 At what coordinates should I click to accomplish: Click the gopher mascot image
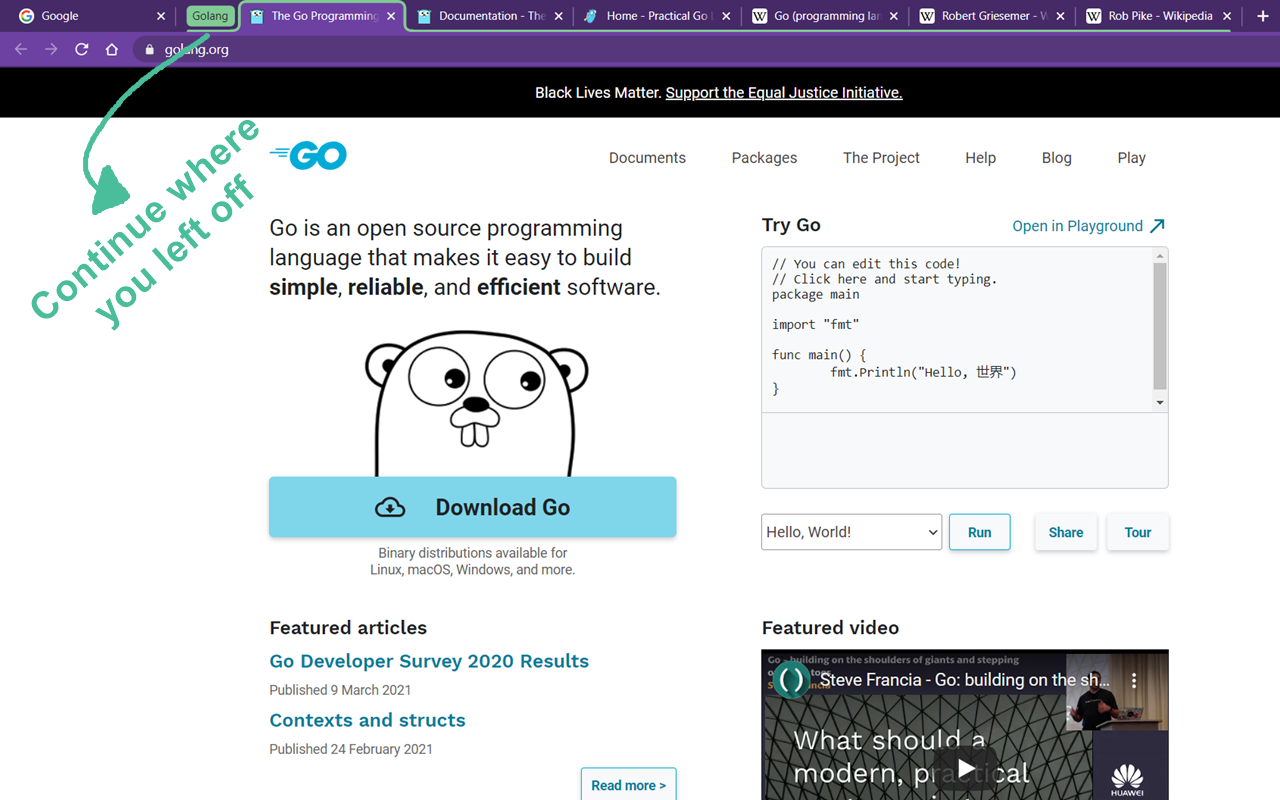[476, 403]
